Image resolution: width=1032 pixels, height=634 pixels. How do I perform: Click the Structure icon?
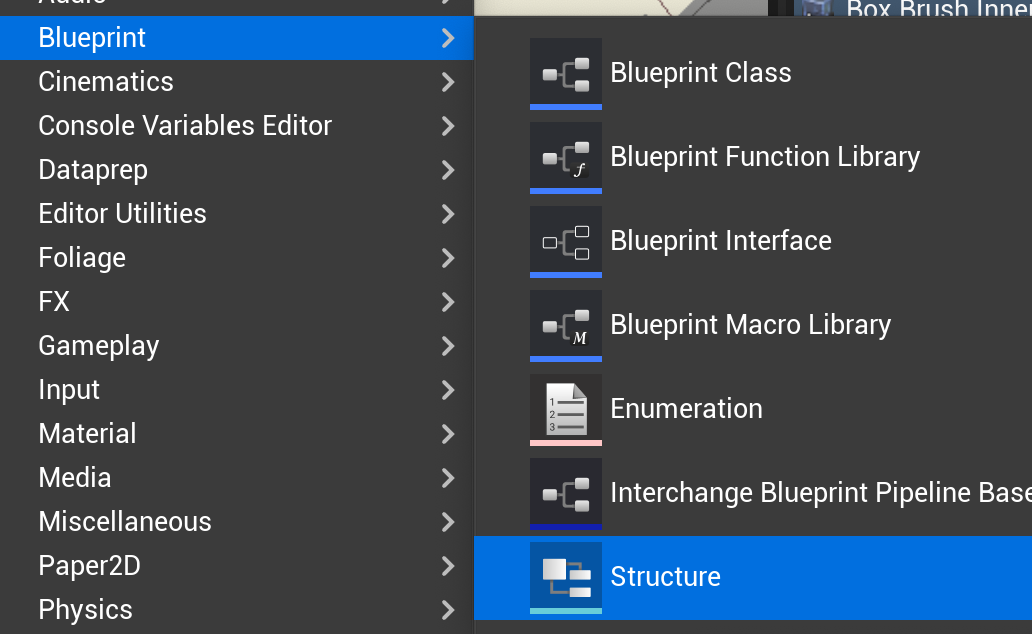tap(566, 577)
